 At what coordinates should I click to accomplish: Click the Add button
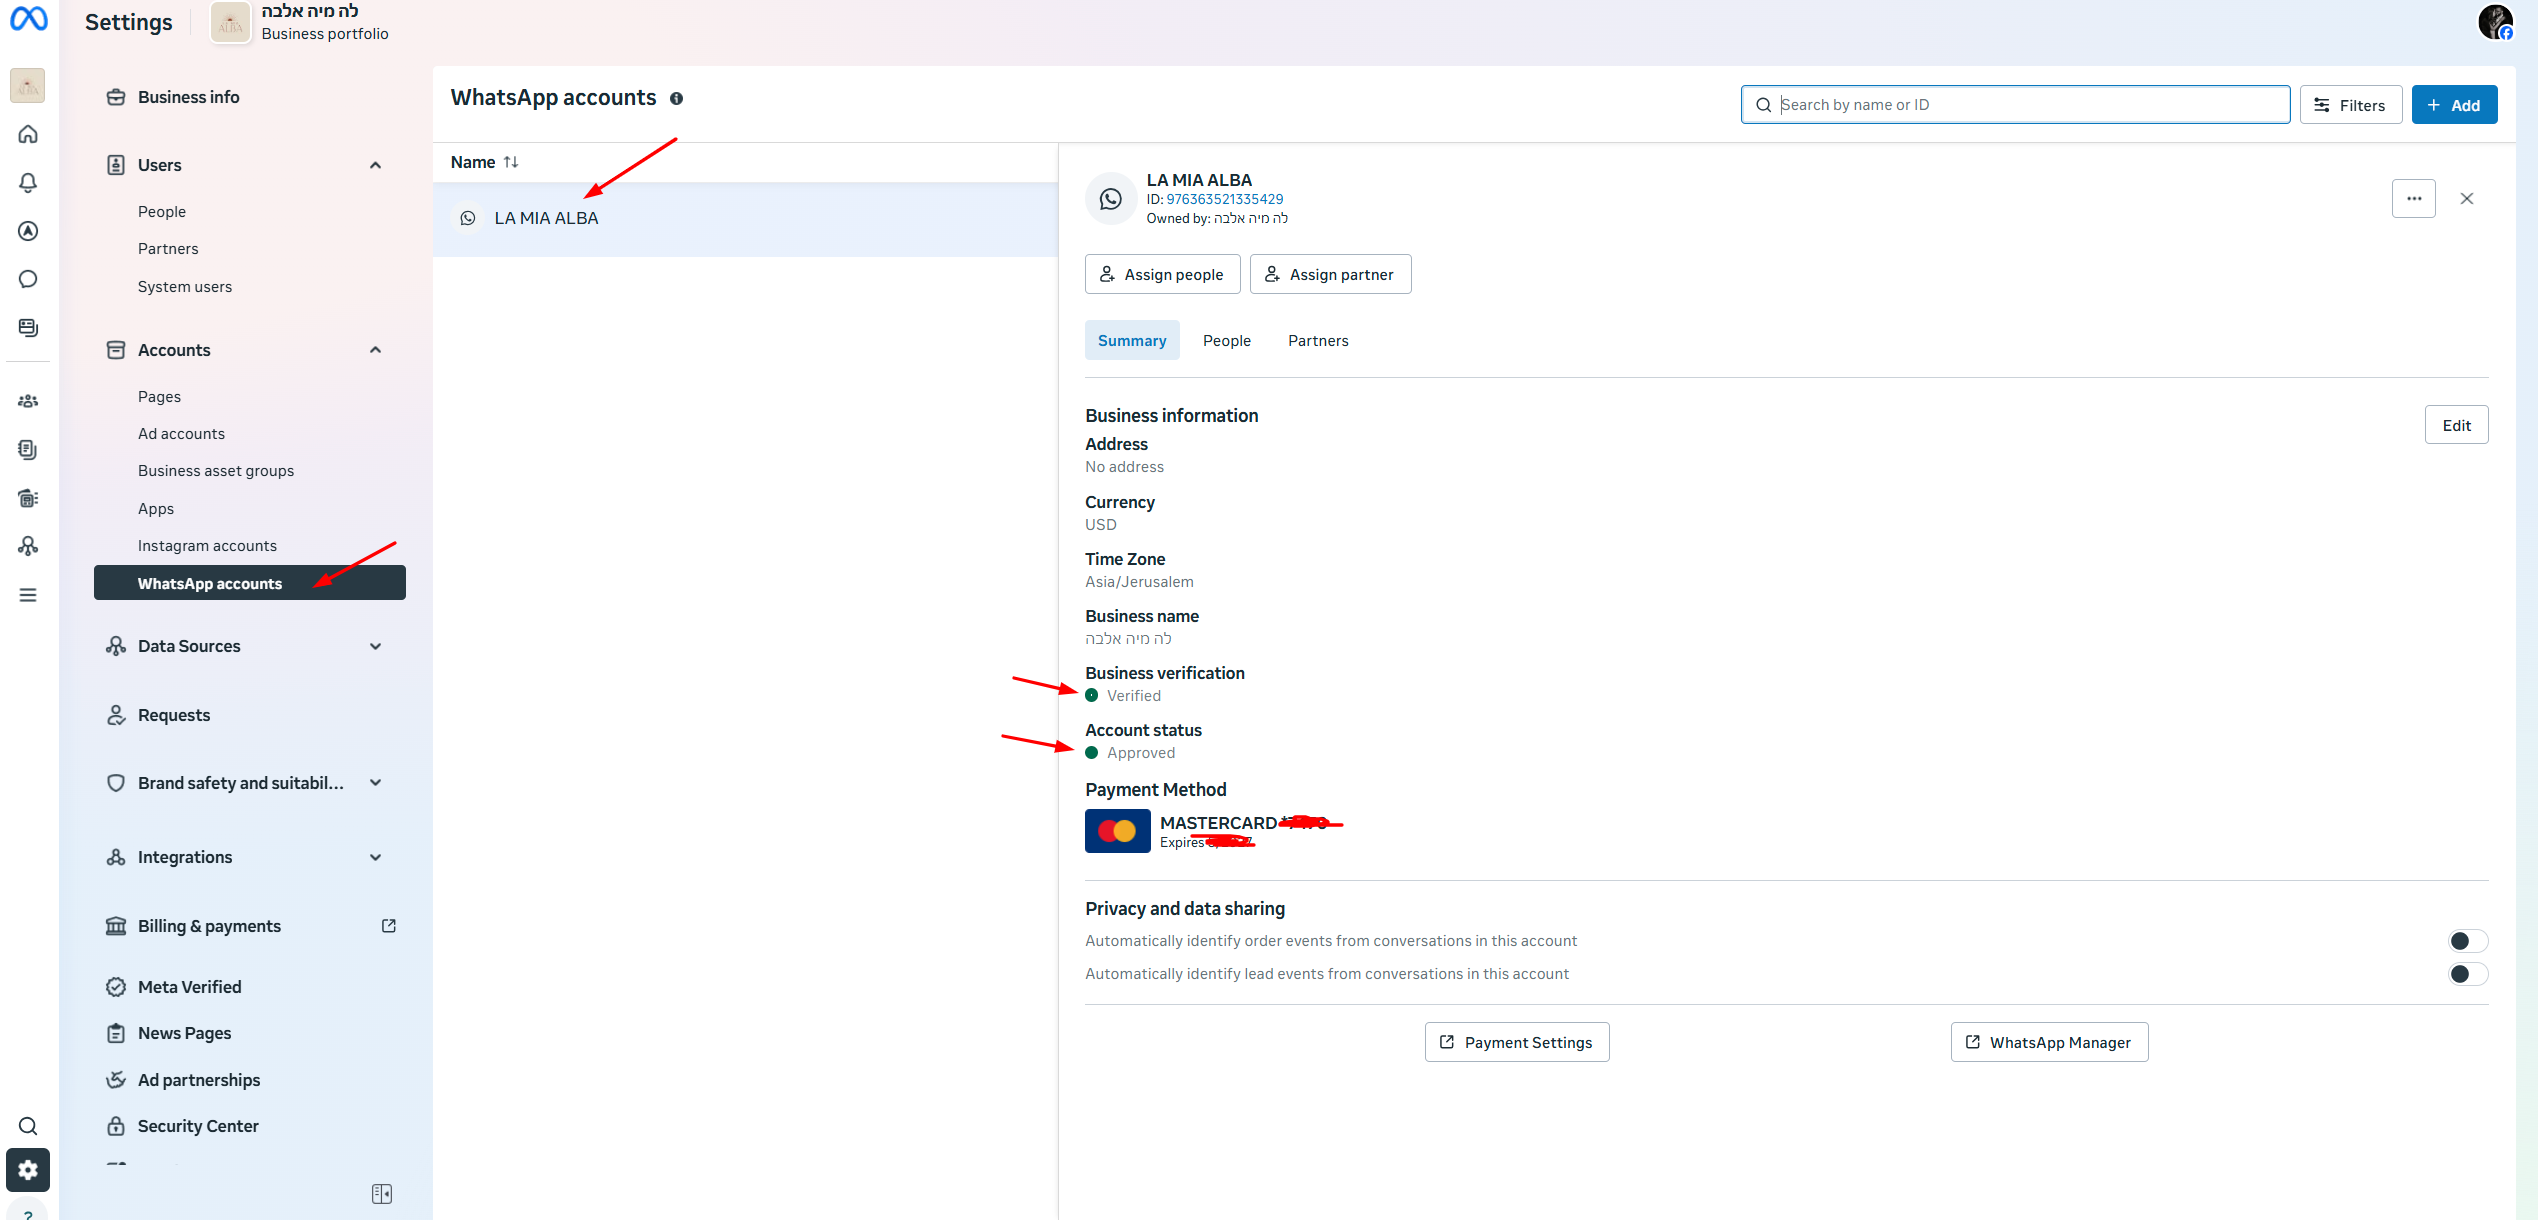click(2454, 105)
